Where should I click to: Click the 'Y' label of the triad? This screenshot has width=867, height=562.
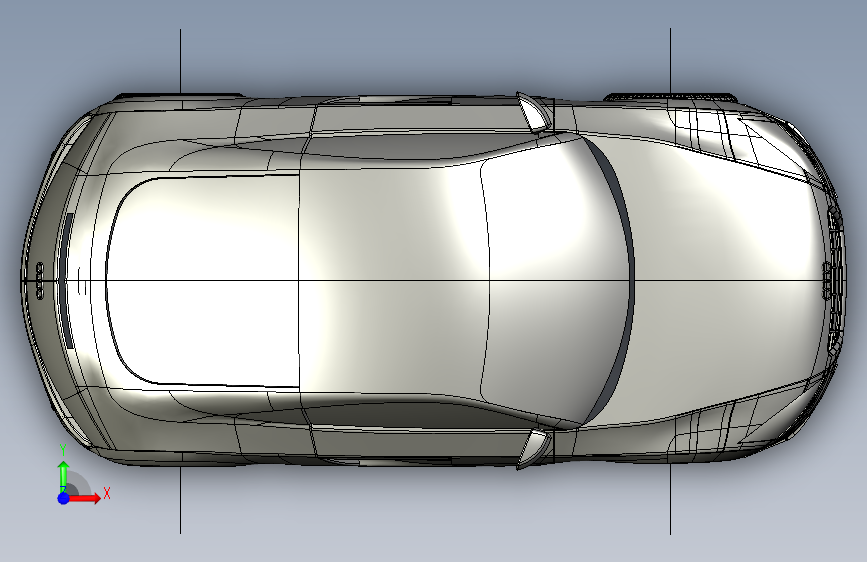[63, 450]
